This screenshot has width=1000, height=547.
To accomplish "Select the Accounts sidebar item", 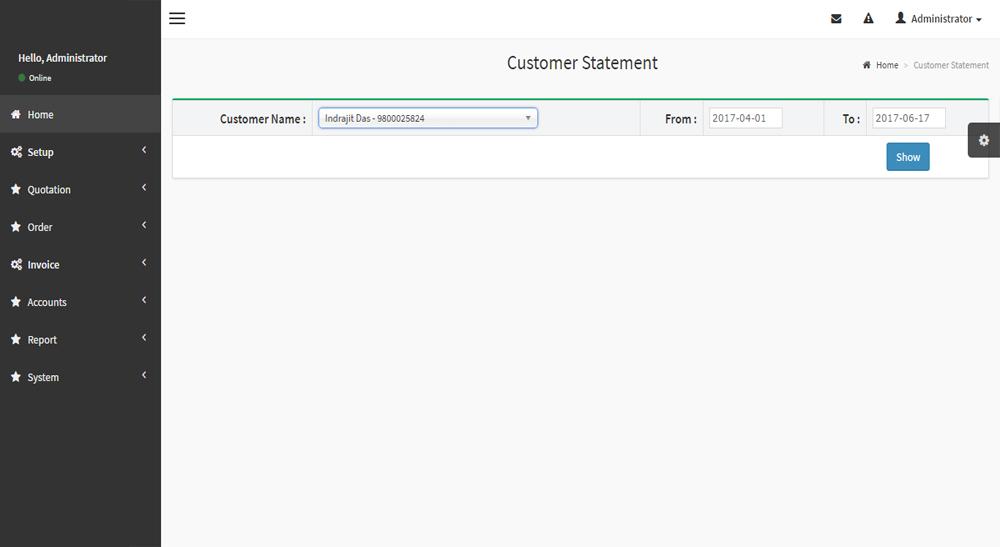I will tap(80, 302).
